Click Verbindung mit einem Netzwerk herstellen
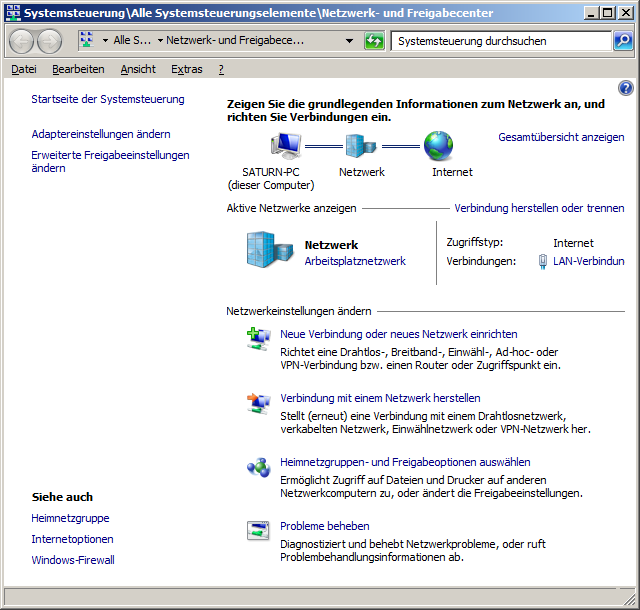640x610 pixels. click(x=380, y=399)
